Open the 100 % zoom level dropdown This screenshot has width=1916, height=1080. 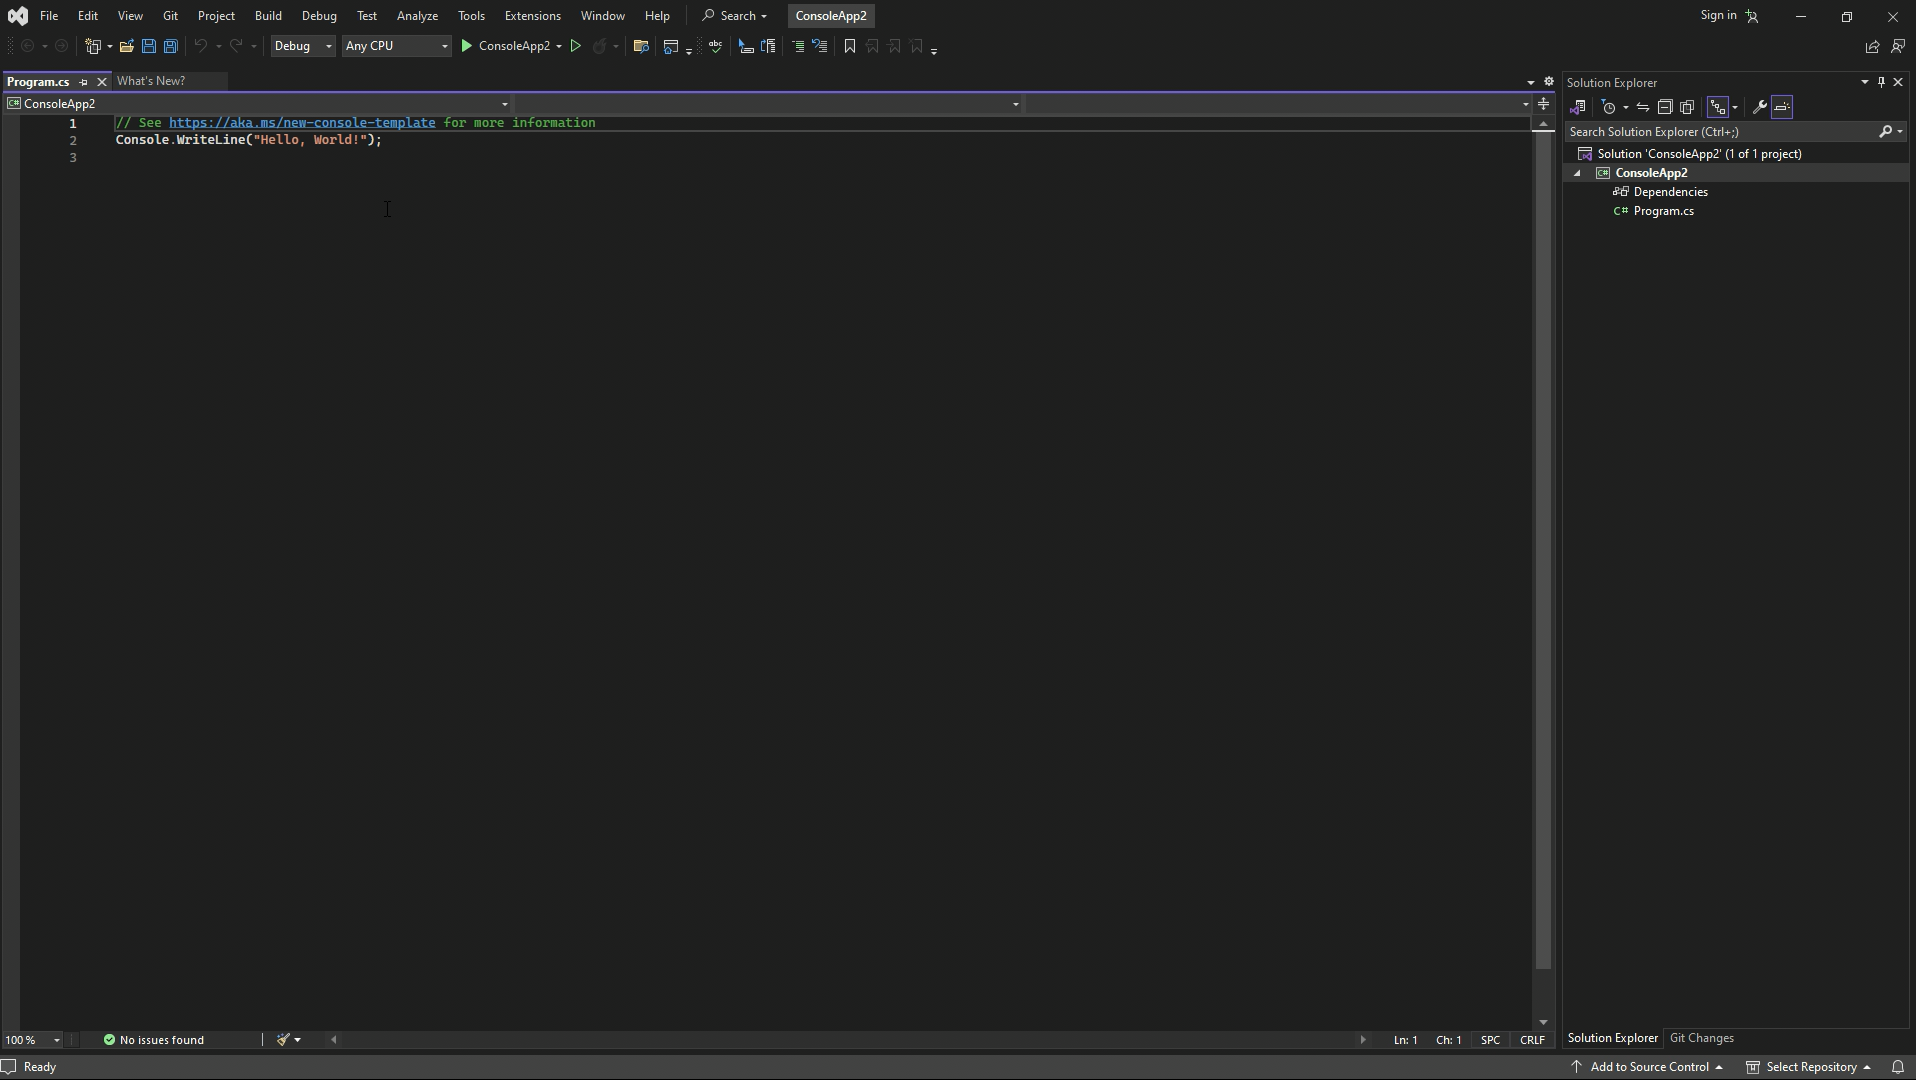pyautogui.click(x=32, y=1040)
